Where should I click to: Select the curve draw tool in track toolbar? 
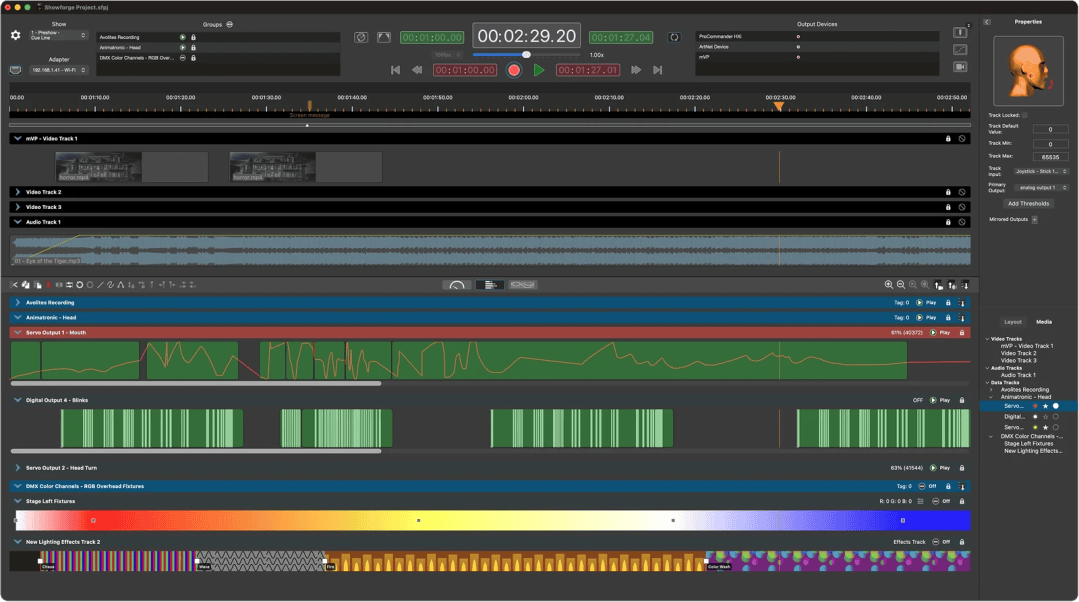click(110, 285)
